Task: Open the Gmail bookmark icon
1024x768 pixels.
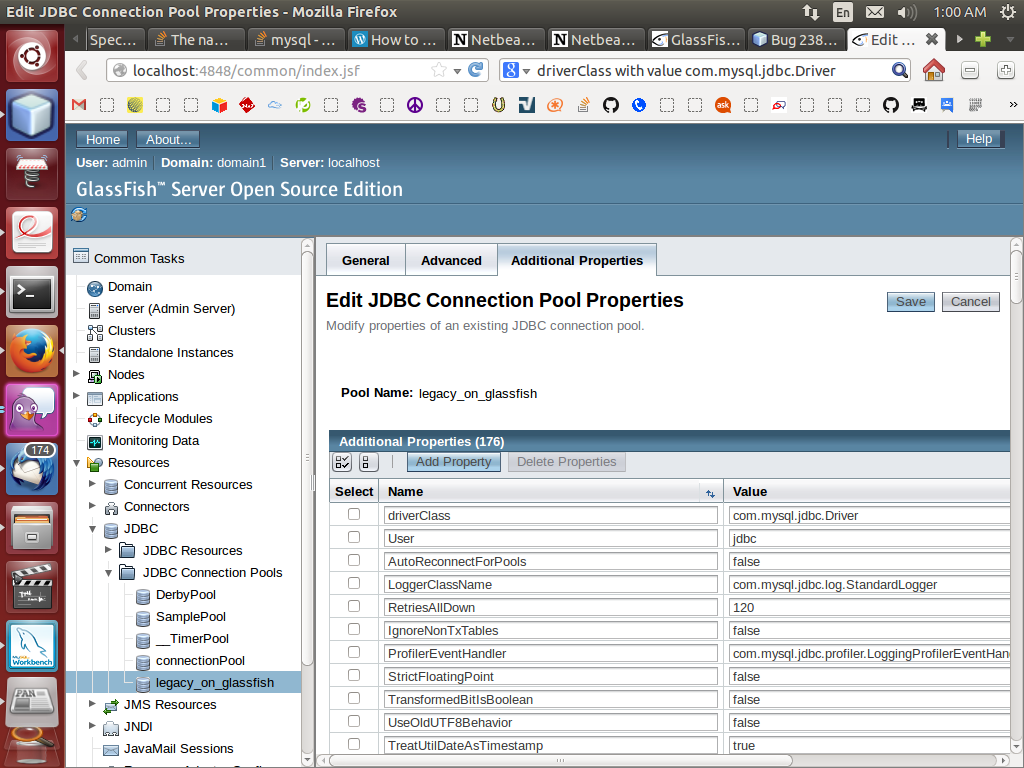Action: click(79, 104)
